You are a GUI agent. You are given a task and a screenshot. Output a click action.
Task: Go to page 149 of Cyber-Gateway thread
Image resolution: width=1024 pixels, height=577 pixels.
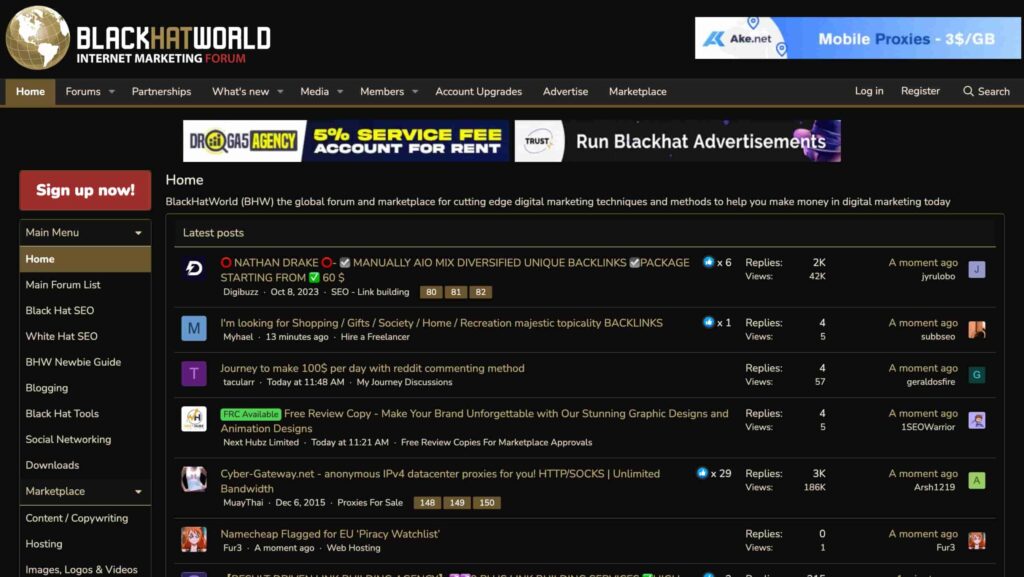pyautogui.click(x=457, y=503)
